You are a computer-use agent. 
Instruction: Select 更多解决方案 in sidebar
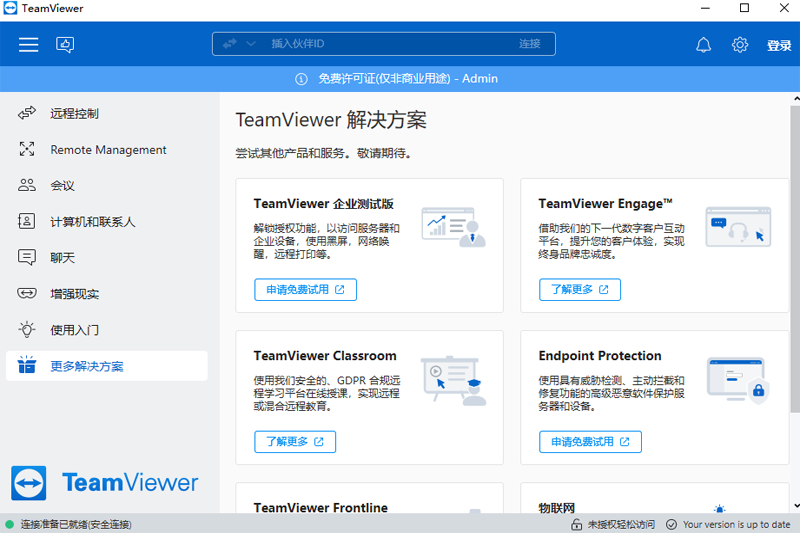pos(107,366)
